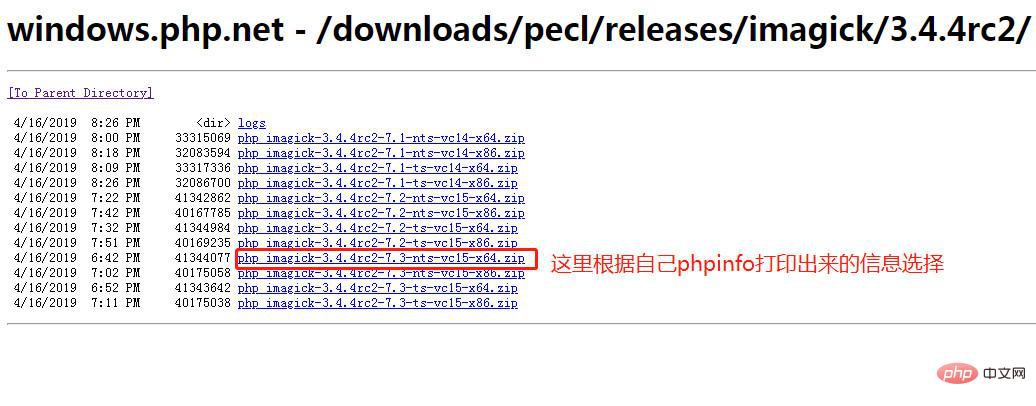Viewport: 1036px width, 406px height.
Task: Download php_imagick 7.3-ts-vc15-x64.zip
Action: click(x=378, y=288)
